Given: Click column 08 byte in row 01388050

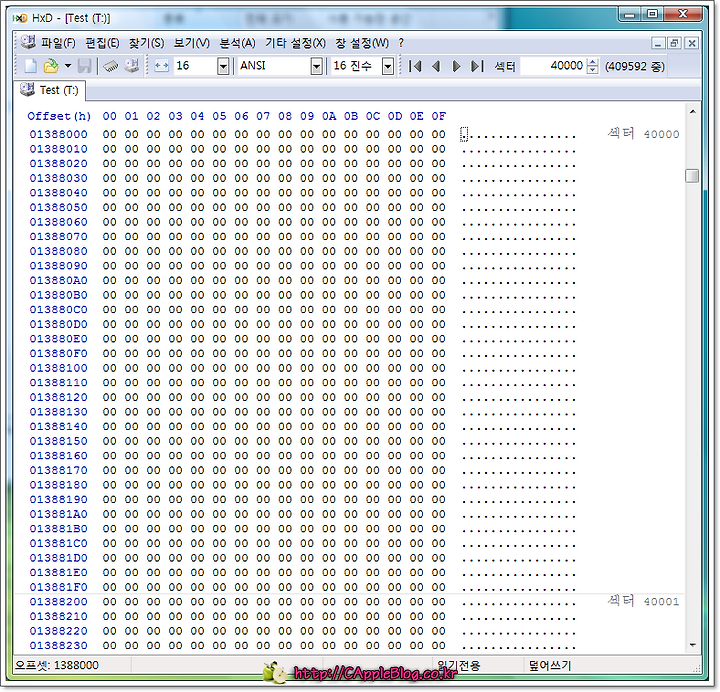Looking at the screenshot, I should (285, 208).
